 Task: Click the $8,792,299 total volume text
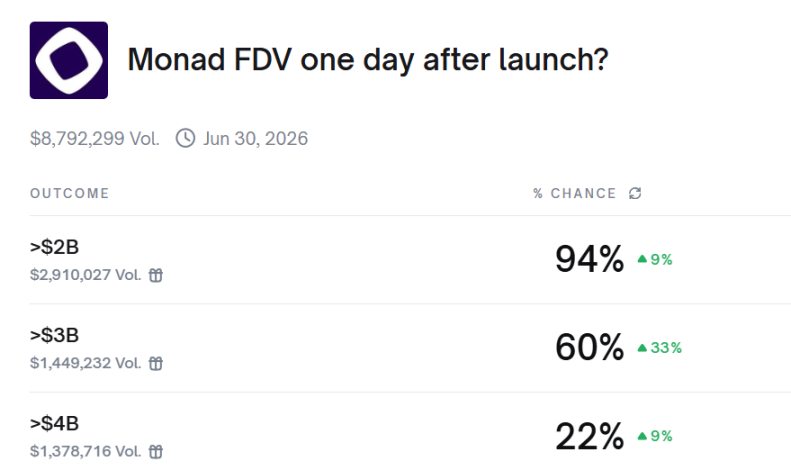94,138
